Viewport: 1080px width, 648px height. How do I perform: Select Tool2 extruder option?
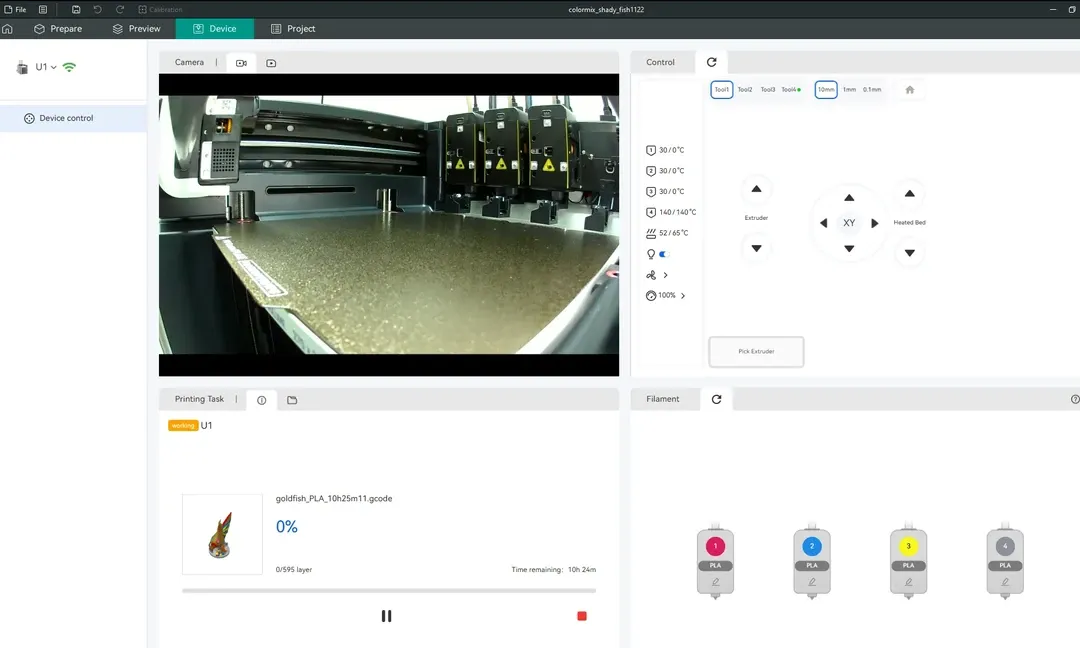pyautogui.click(x=745, y=90)
